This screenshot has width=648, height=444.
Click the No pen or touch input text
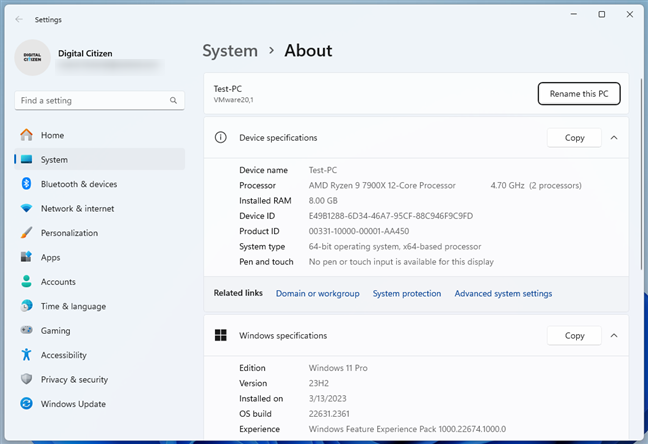[x=401, y=262]
